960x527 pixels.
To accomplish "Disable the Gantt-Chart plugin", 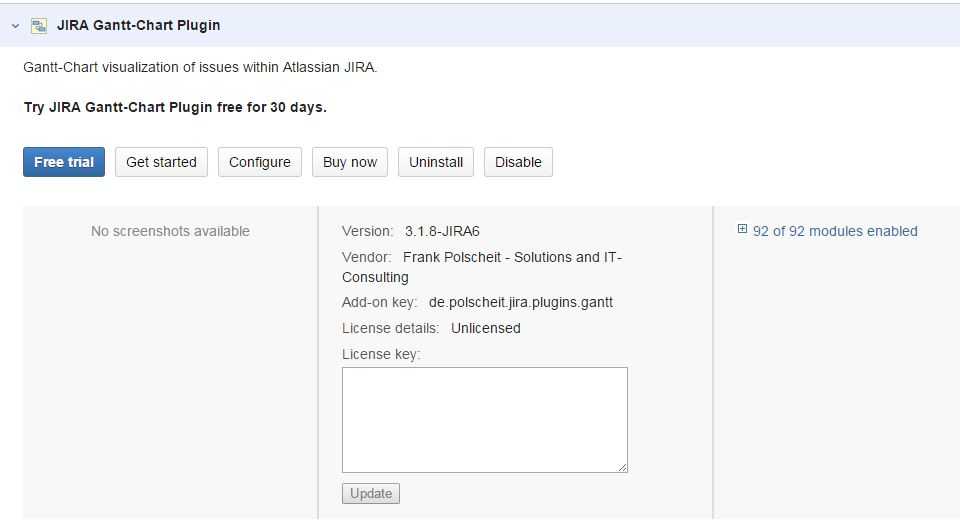I will (518, 162).
